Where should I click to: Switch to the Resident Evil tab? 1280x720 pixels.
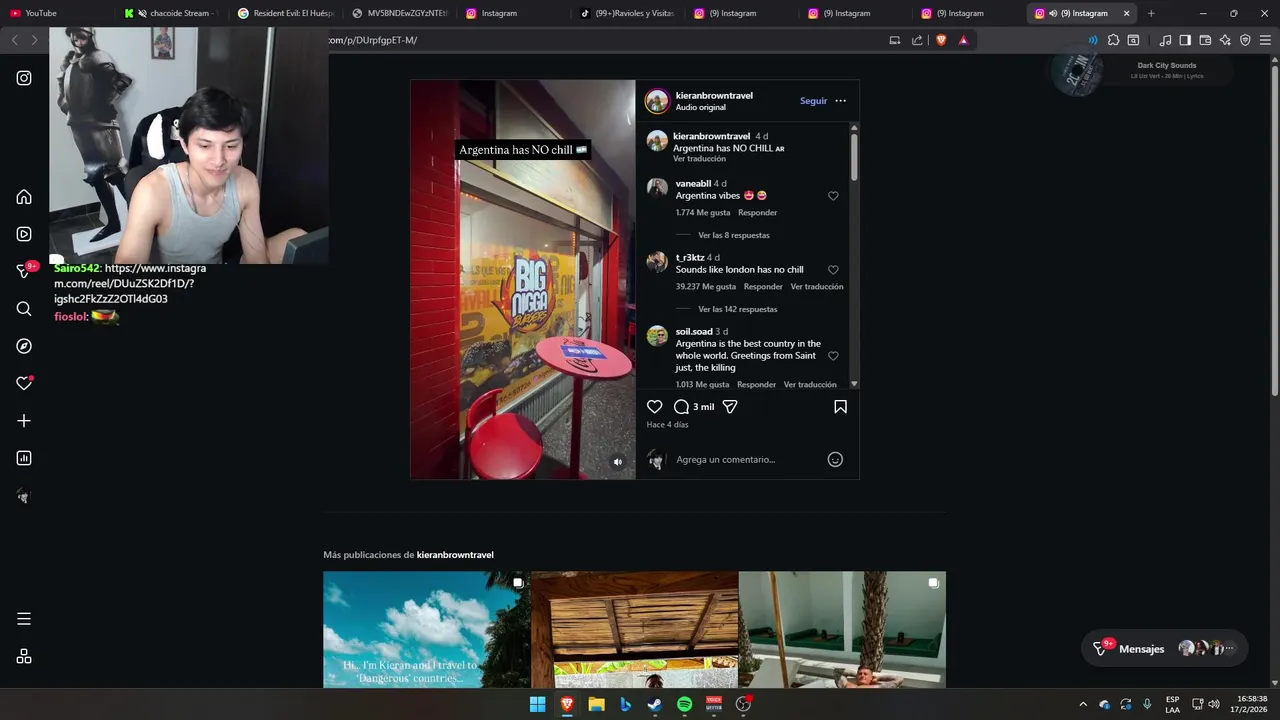[x=285, y=13]
